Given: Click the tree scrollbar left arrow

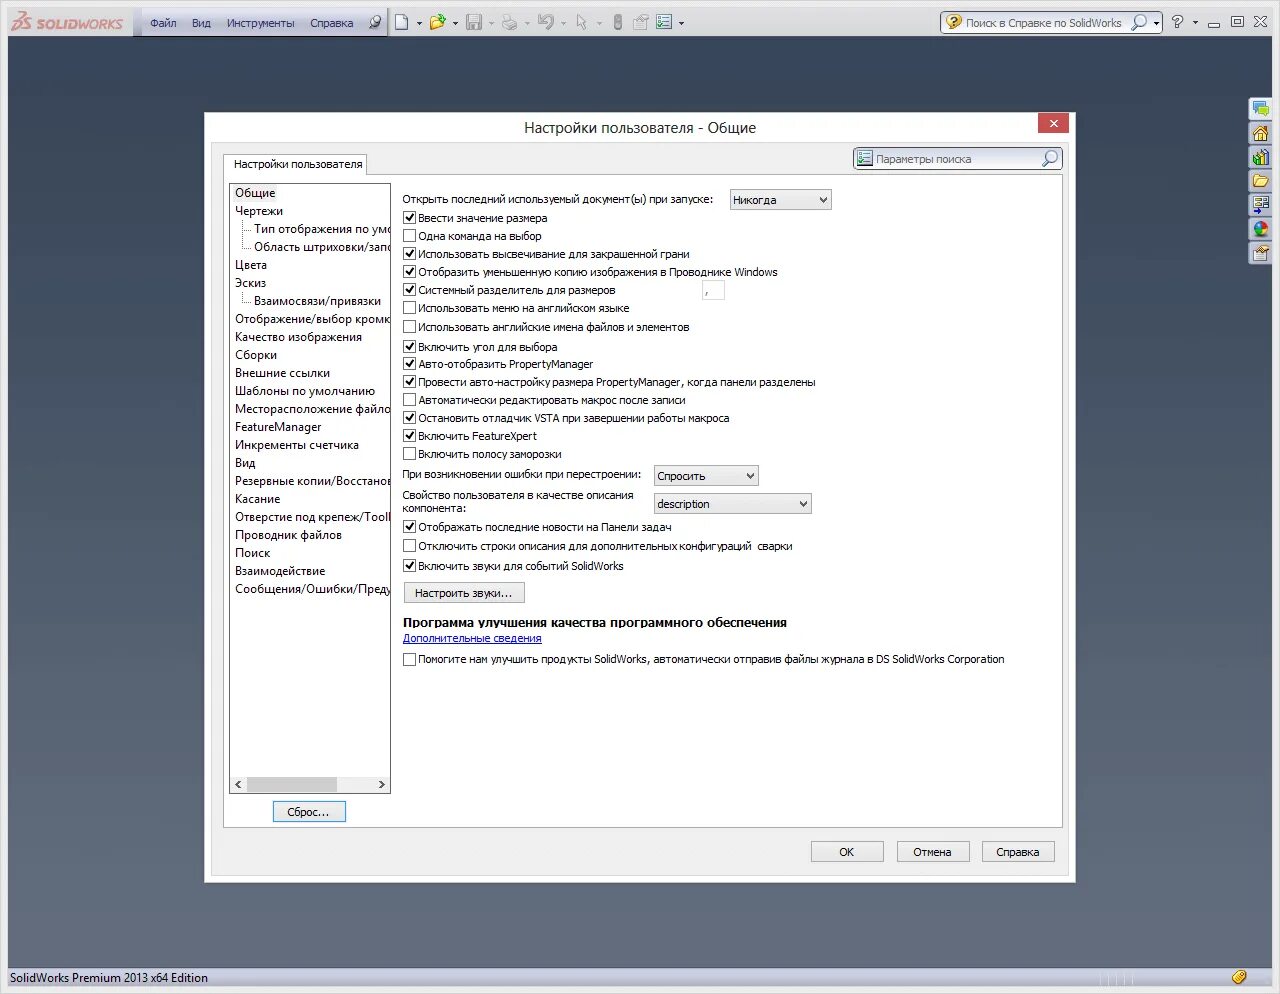Looking at the screenshot, I should click(238, 785).
